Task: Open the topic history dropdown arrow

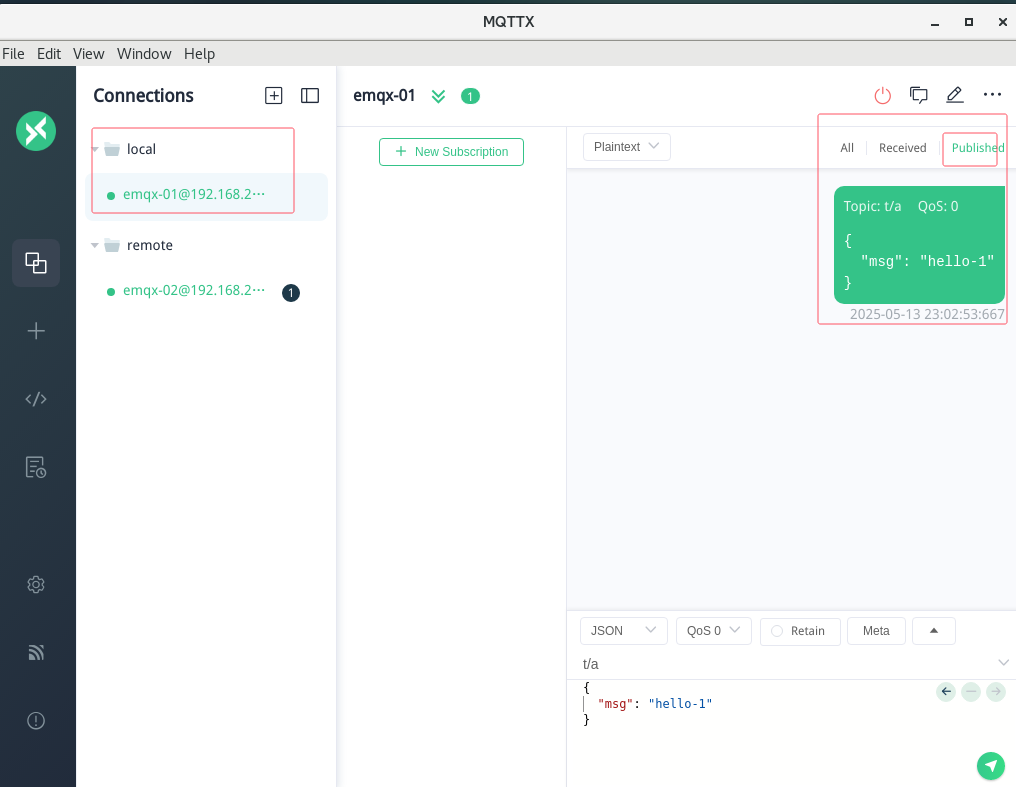Action: click(x=1003, y=663)
